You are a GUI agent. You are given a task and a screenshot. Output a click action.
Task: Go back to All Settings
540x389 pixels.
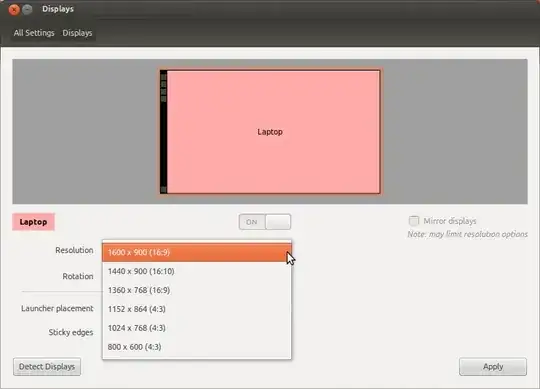(x=34, y=33)
